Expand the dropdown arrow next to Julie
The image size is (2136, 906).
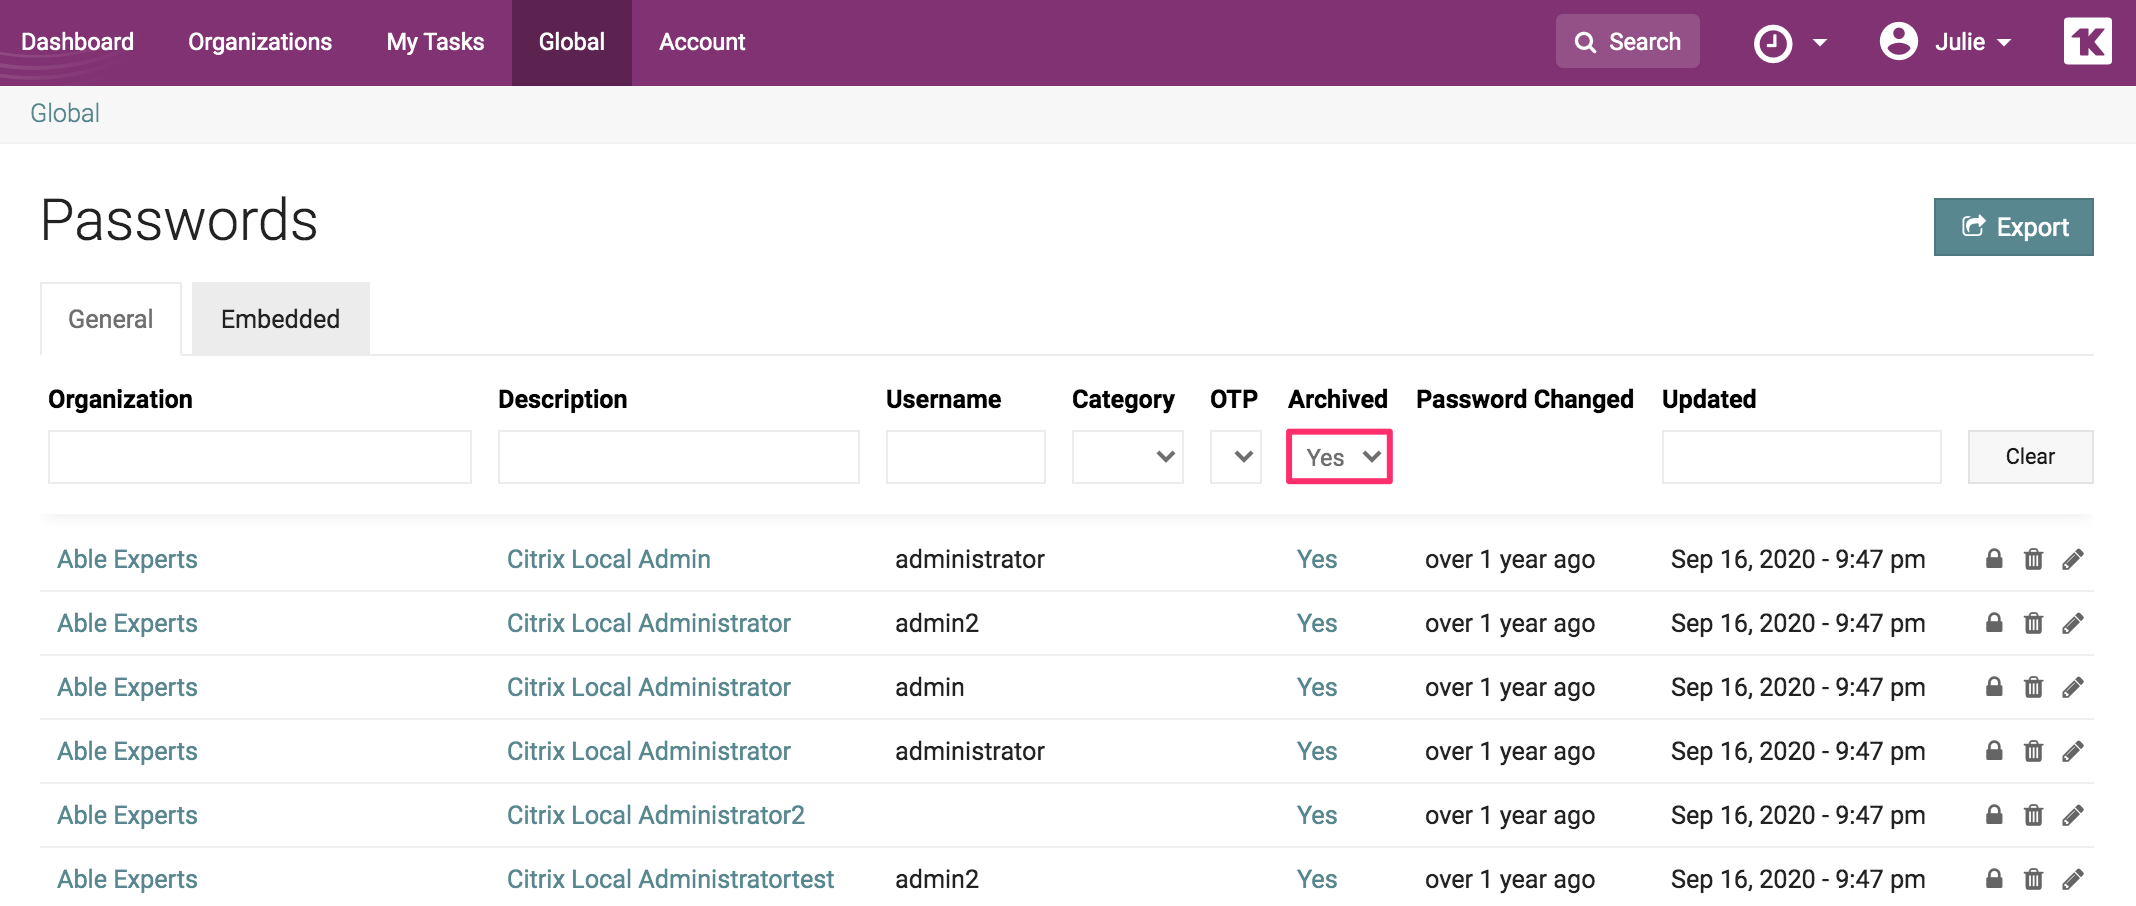[x=2005, y=41]
